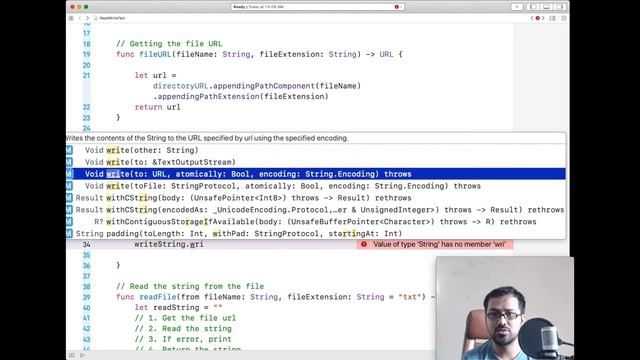The image size is (640, 360).
Task: Click the "// 2. Read the string" comment
Action: (x=183, y=329)
